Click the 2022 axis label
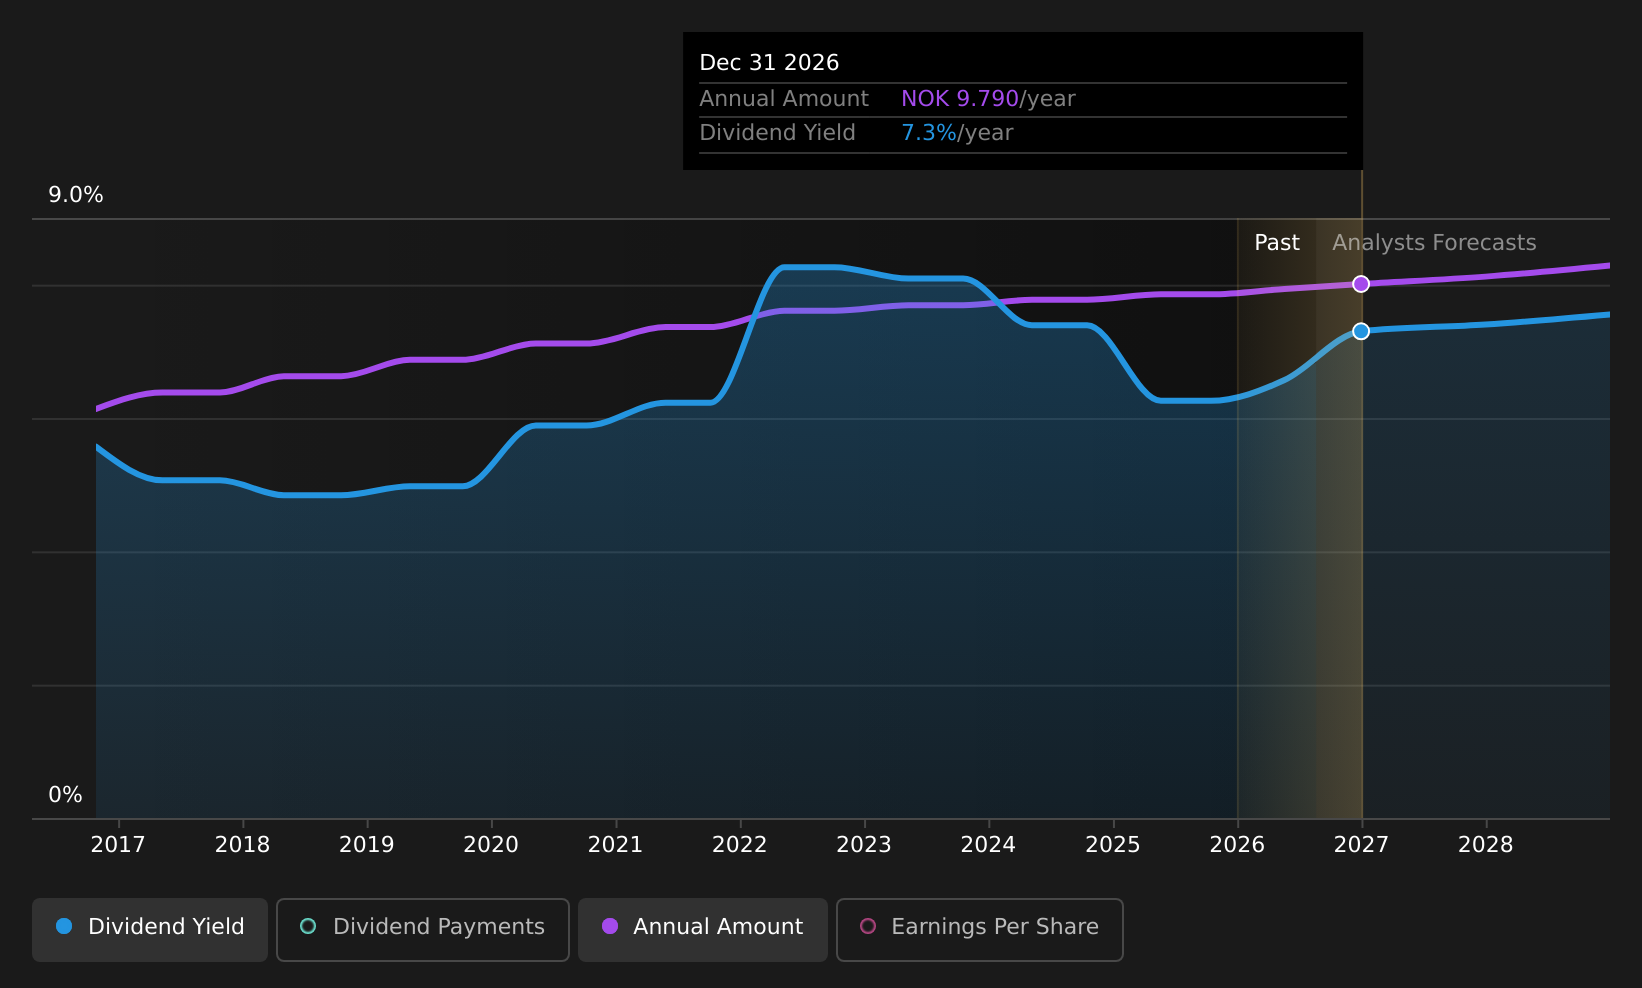The width and height of the screenshot is (1642, 988). (740, 845)
